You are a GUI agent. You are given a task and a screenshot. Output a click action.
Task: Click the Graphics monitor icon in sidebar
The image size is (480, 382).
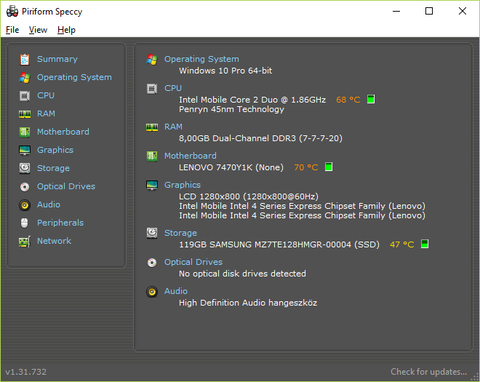pos(25,150)
